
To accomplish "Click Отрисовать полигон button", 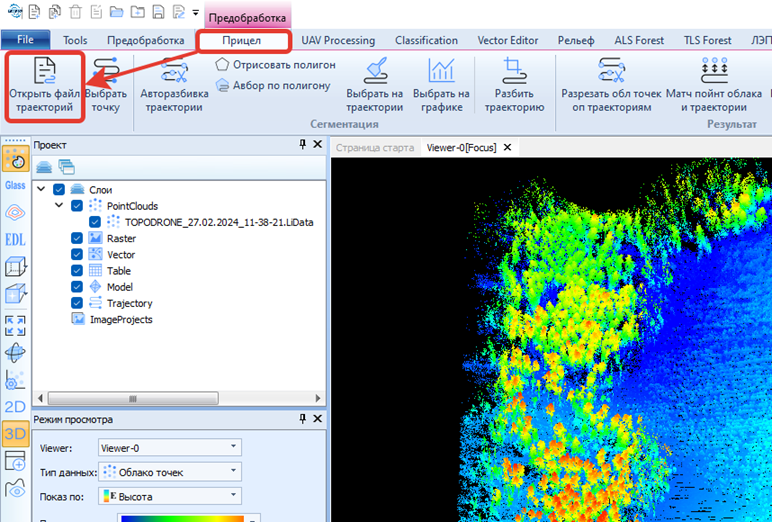I will (x=276, y=65).
